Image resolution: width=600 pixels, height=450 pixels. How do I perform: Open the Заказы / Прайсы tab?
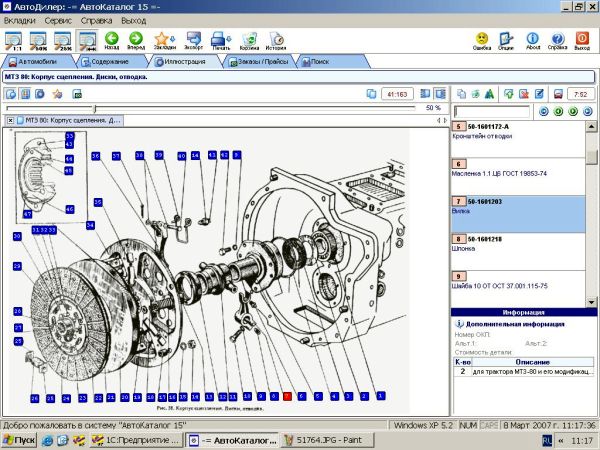pos(258,62)
